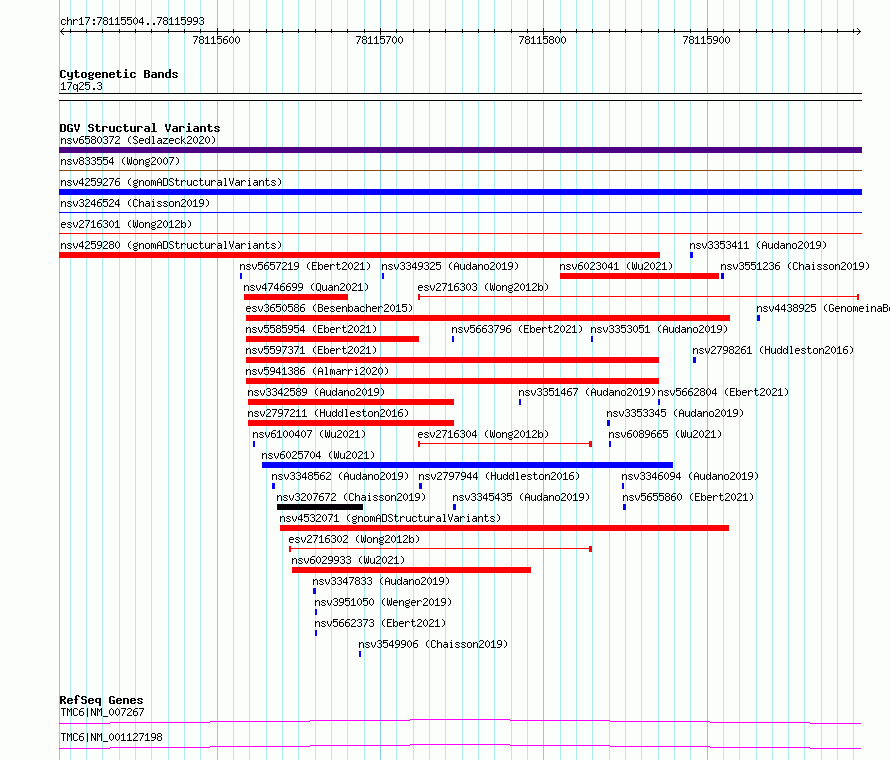Open nsv6089665 (Wu2021) label
The image size is (890, 760).
(x=665, y=434)
